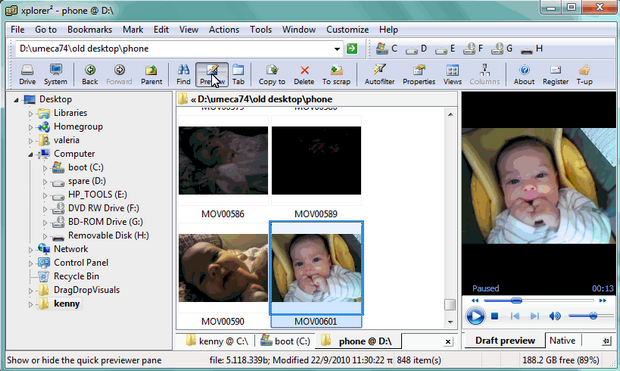620x371 pixels.
Task: Jump to drive E button
Action: point(445,49)
